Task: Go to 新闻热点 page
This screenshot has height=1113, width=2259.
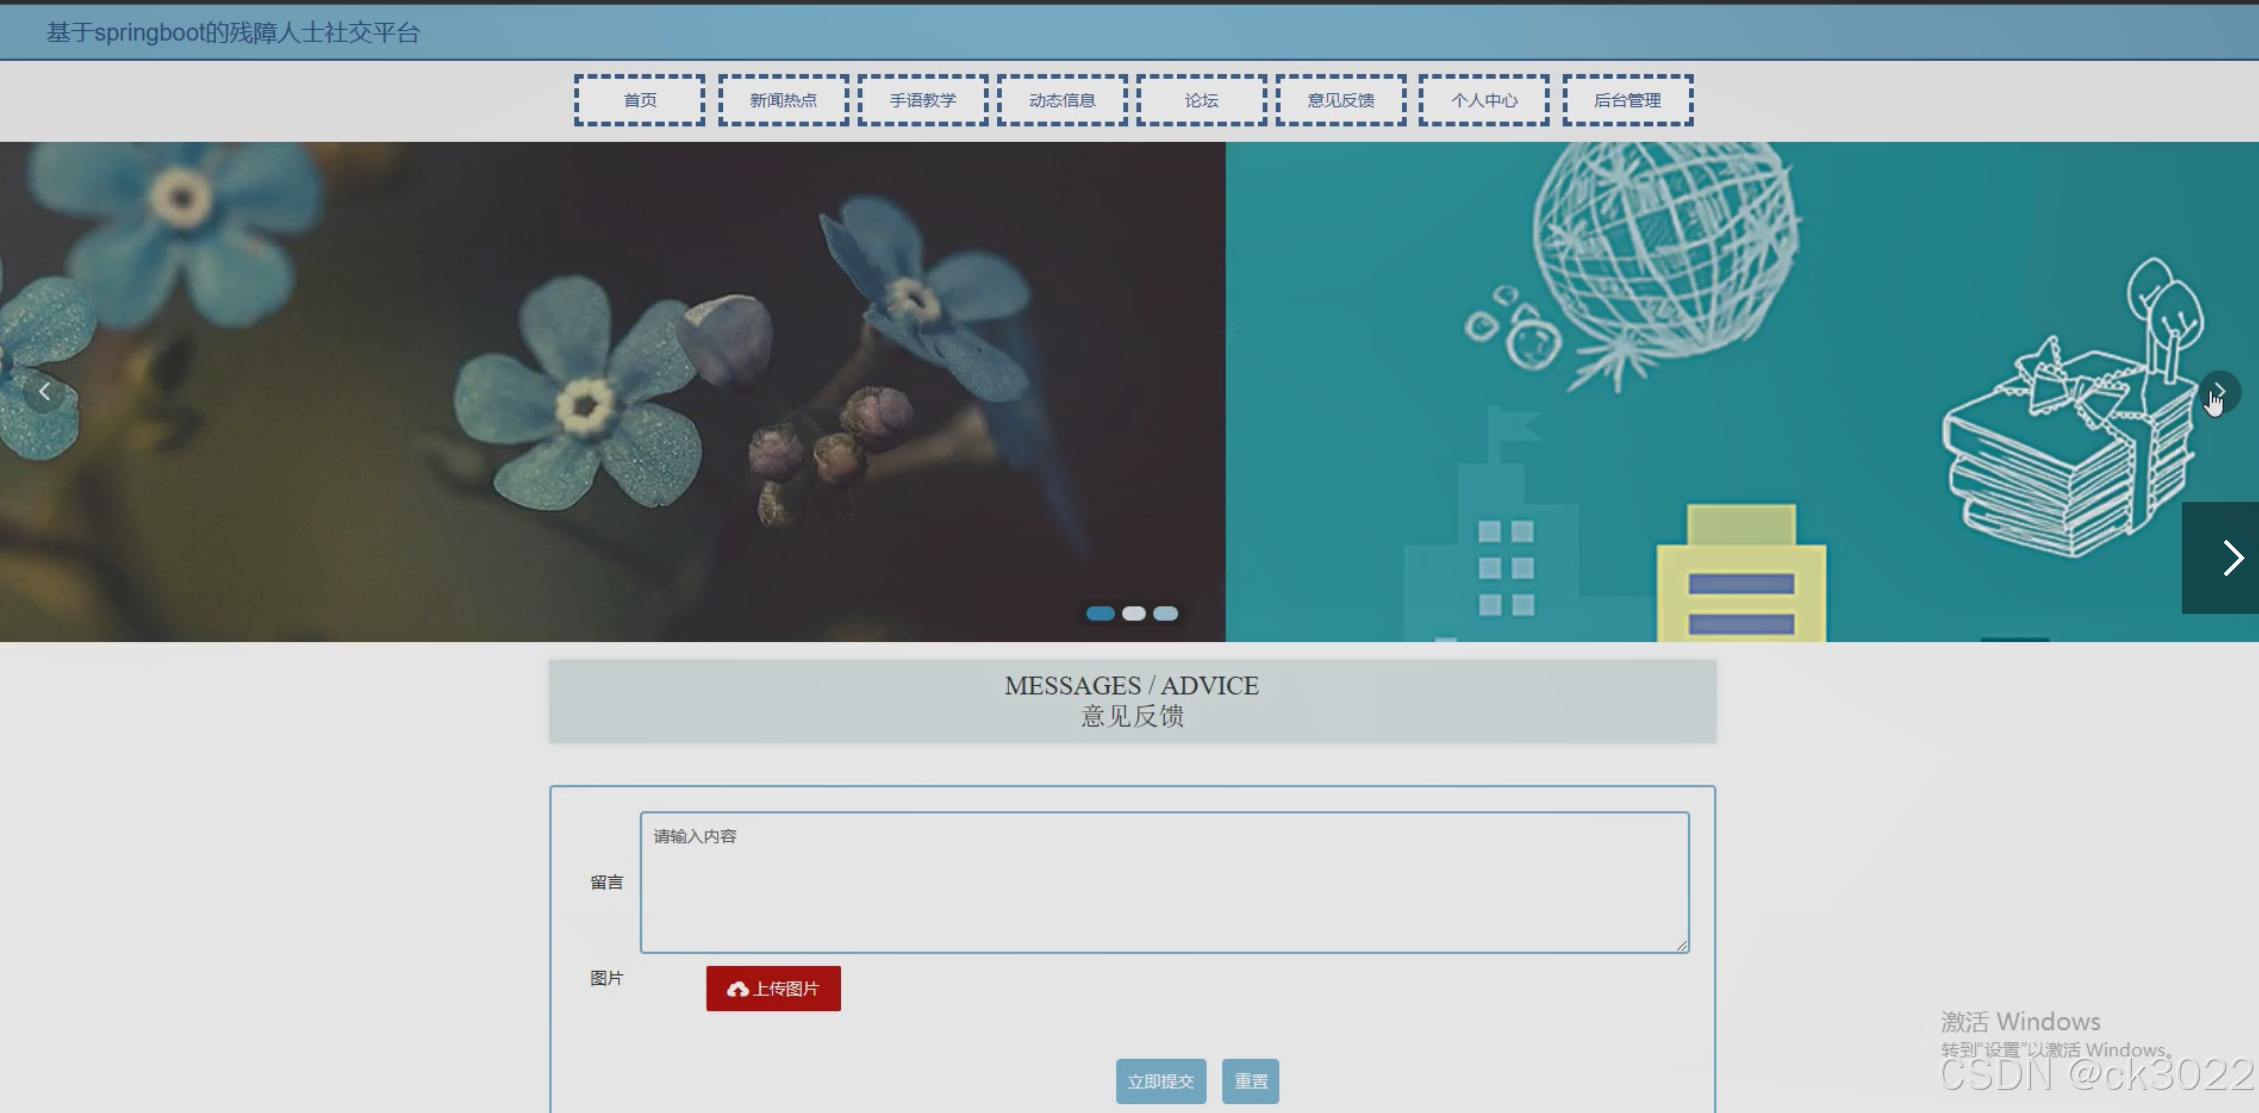Action: pyautogui.click(x=783, y=100)
